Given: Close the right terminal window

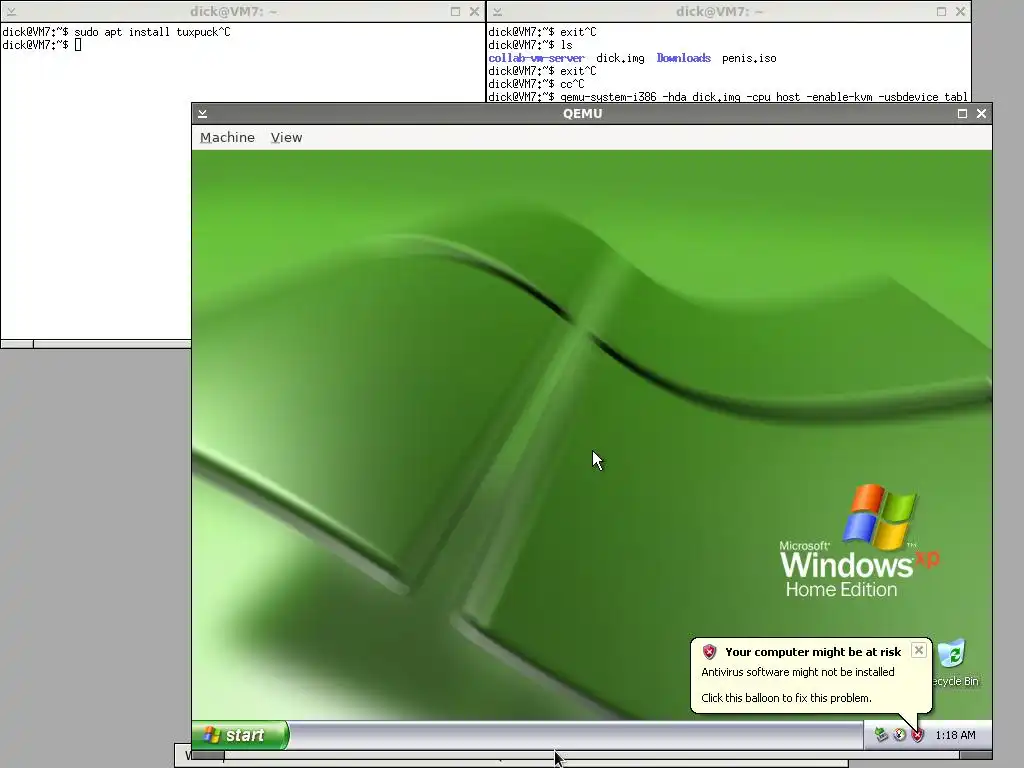Looking at the screenshot, I should (x=960, y=12).
